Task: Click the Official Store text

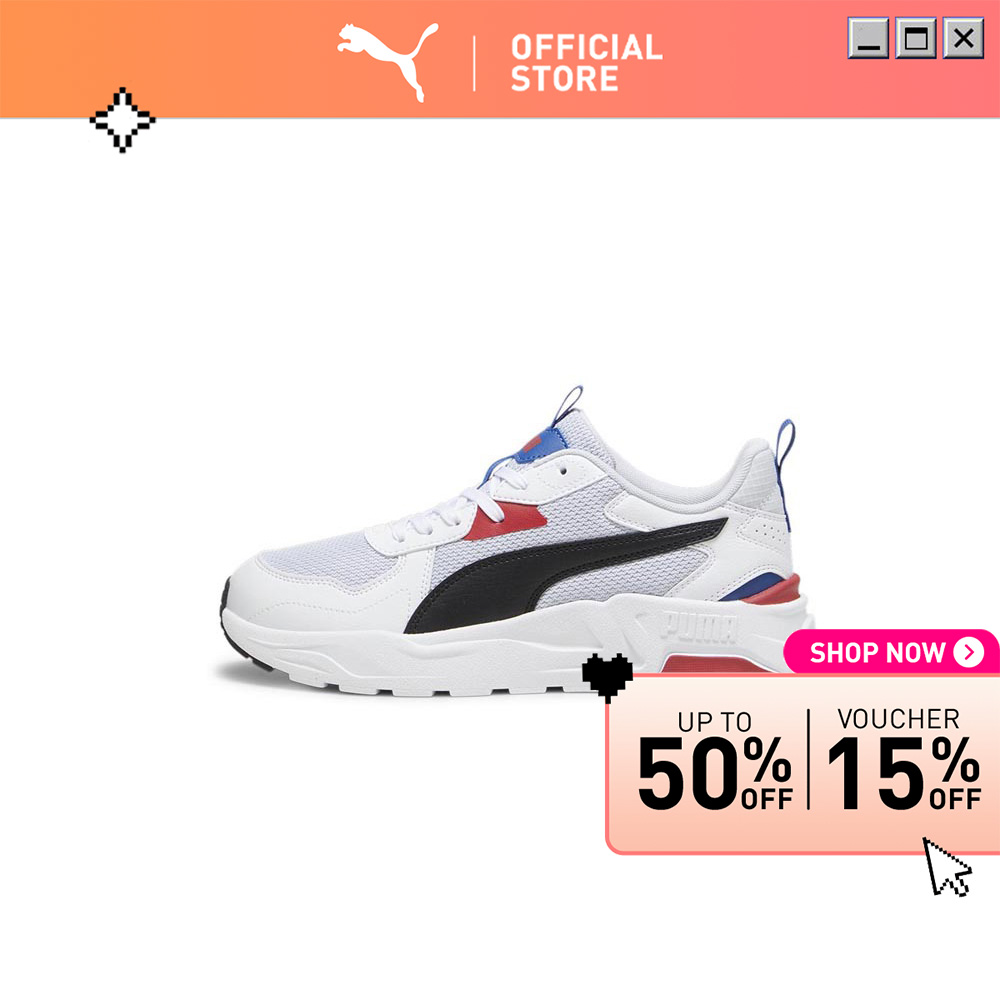Action: tap(586, 62)
